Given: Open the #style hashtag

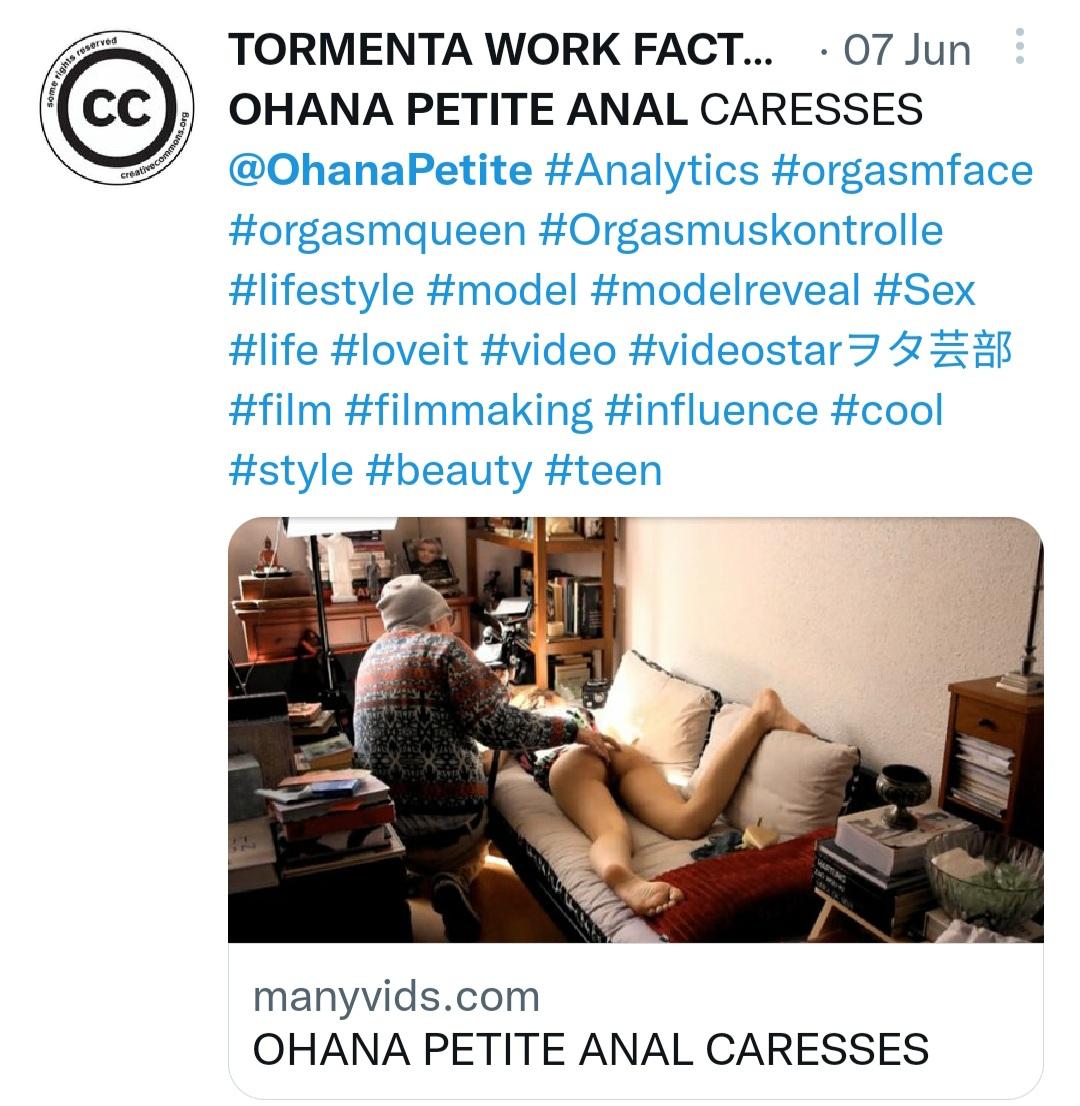Looking at the screenshot, I should click(291, 470).
